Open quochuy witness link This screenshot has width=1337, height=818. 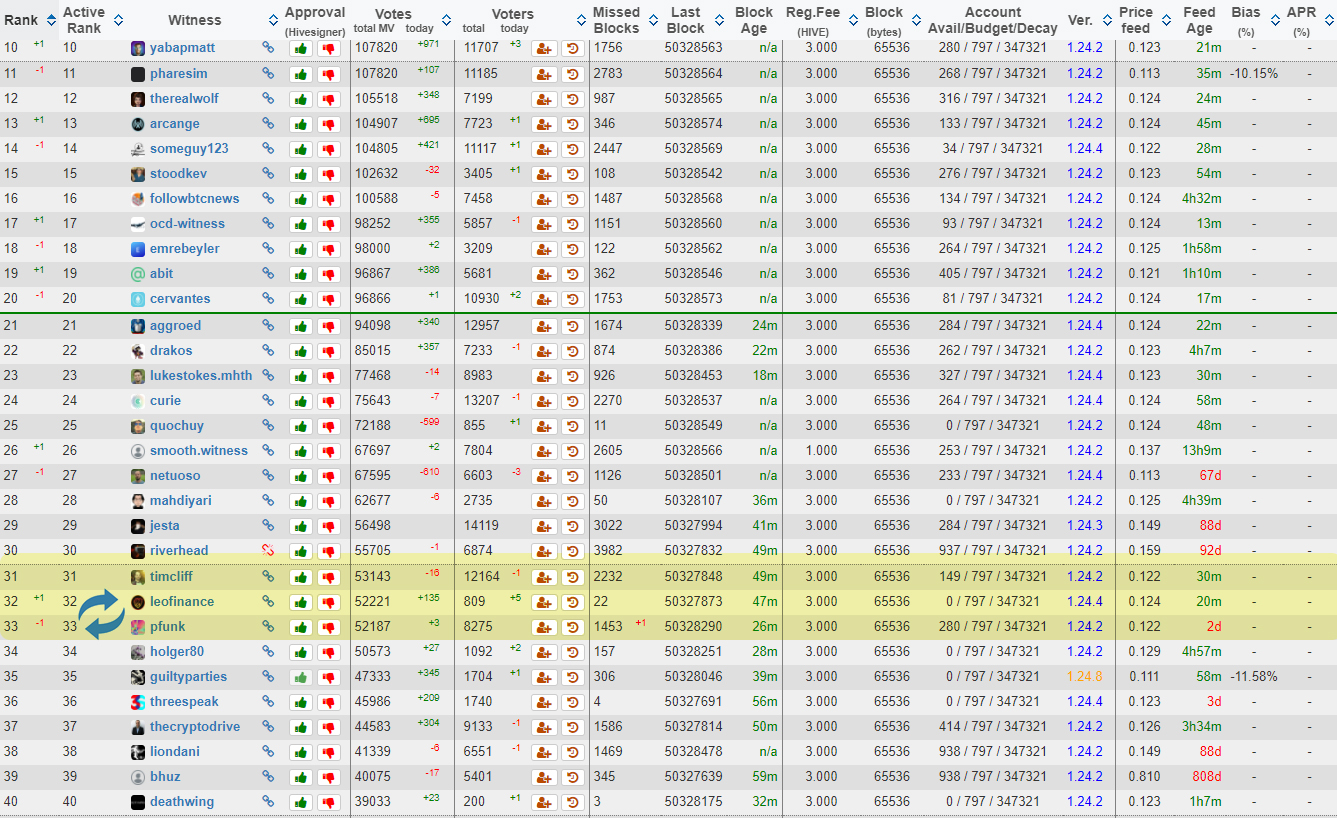pos(177,426)
